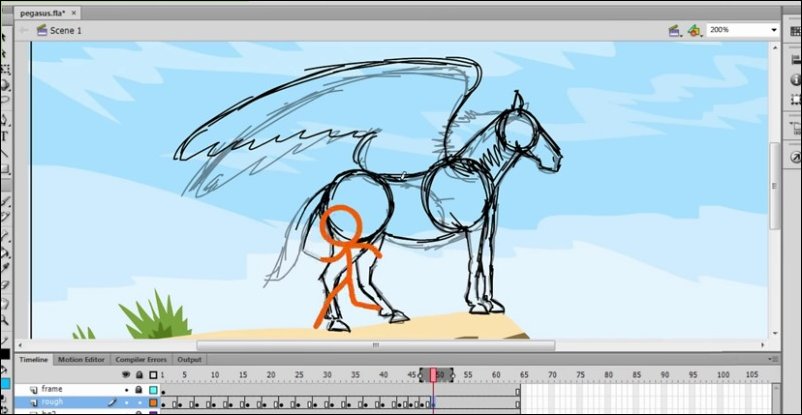This screenshot has width=802, height=415.
Task: Select the Text tool in the toolbar
Action: [5, 137]
